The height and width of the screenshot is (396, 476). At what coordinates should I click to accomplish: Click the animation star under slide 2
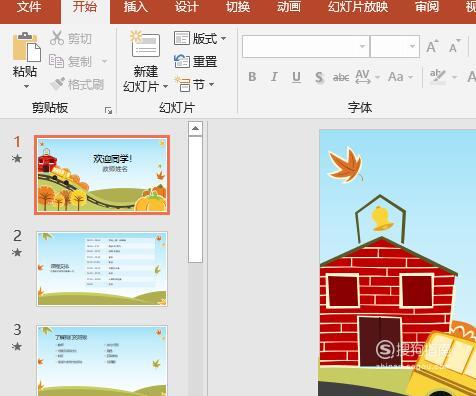coord(17,252)
